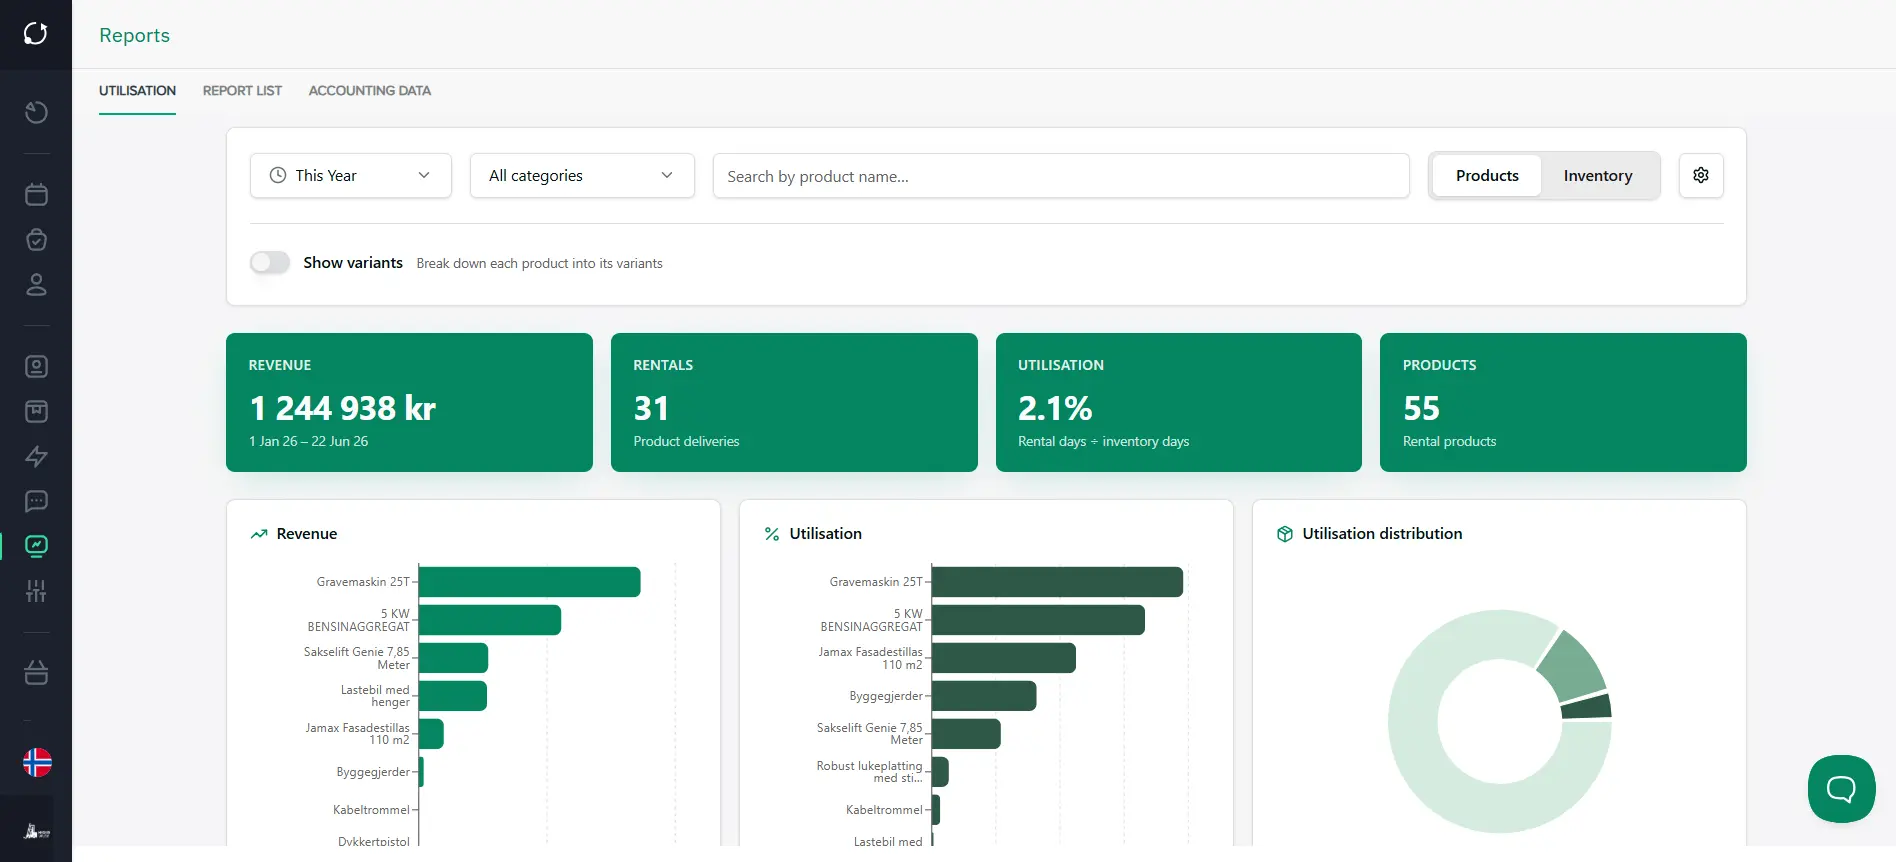The width and height of the screenshot is (1896, 862).
Task: Click the company logo at sidebar bottom
Action: tap(37, 831)
